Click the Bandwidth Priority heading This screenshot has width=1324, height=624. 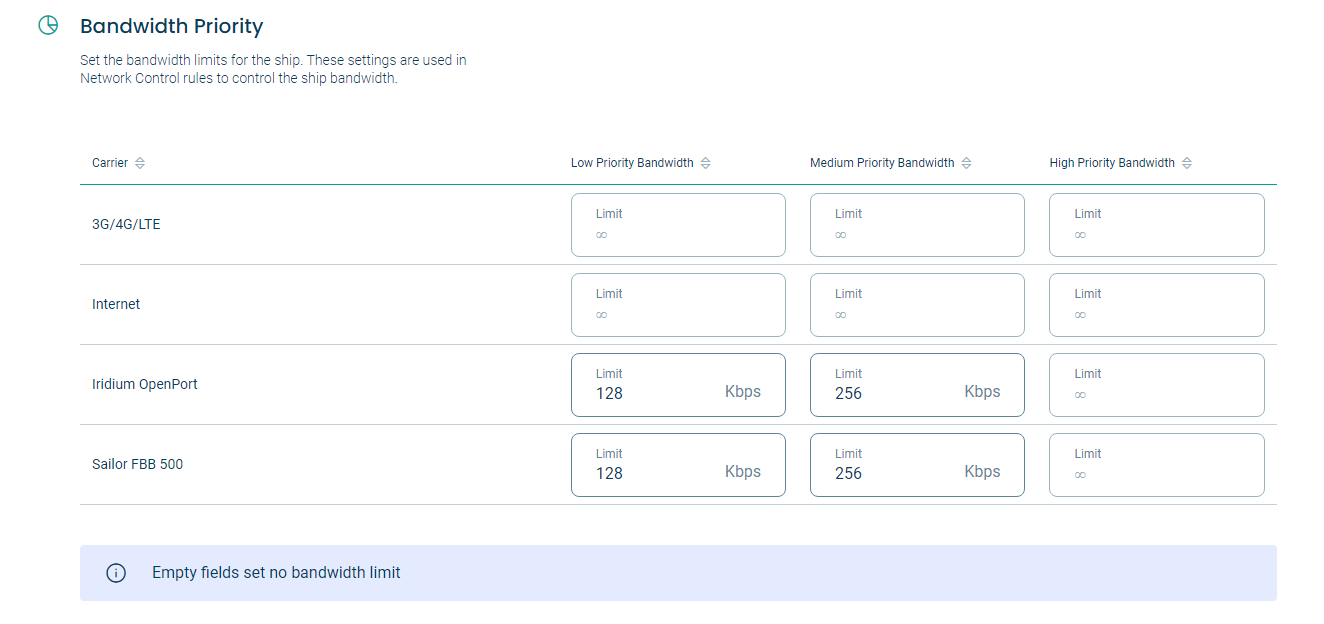pos(172,27)
